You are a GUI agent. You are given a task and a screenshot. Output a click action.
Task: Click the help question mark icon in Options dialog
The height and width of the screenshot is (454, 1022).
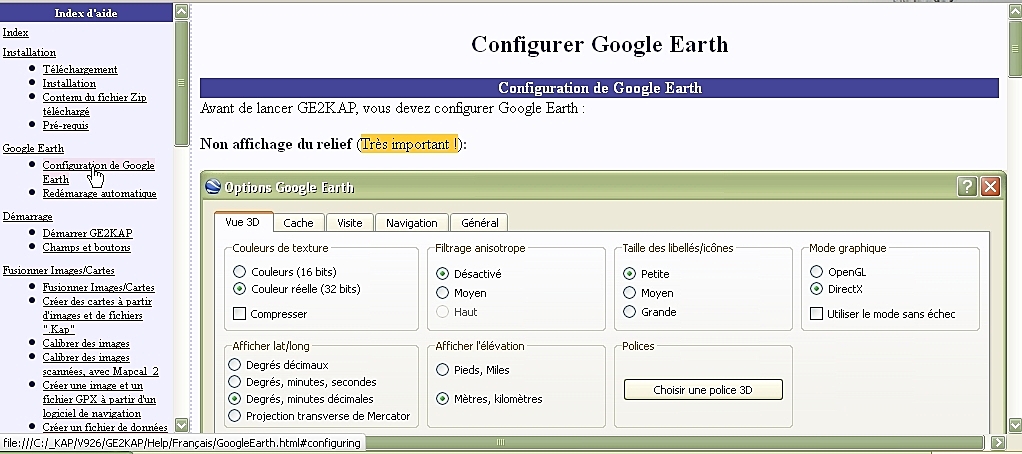pos(967,187)
